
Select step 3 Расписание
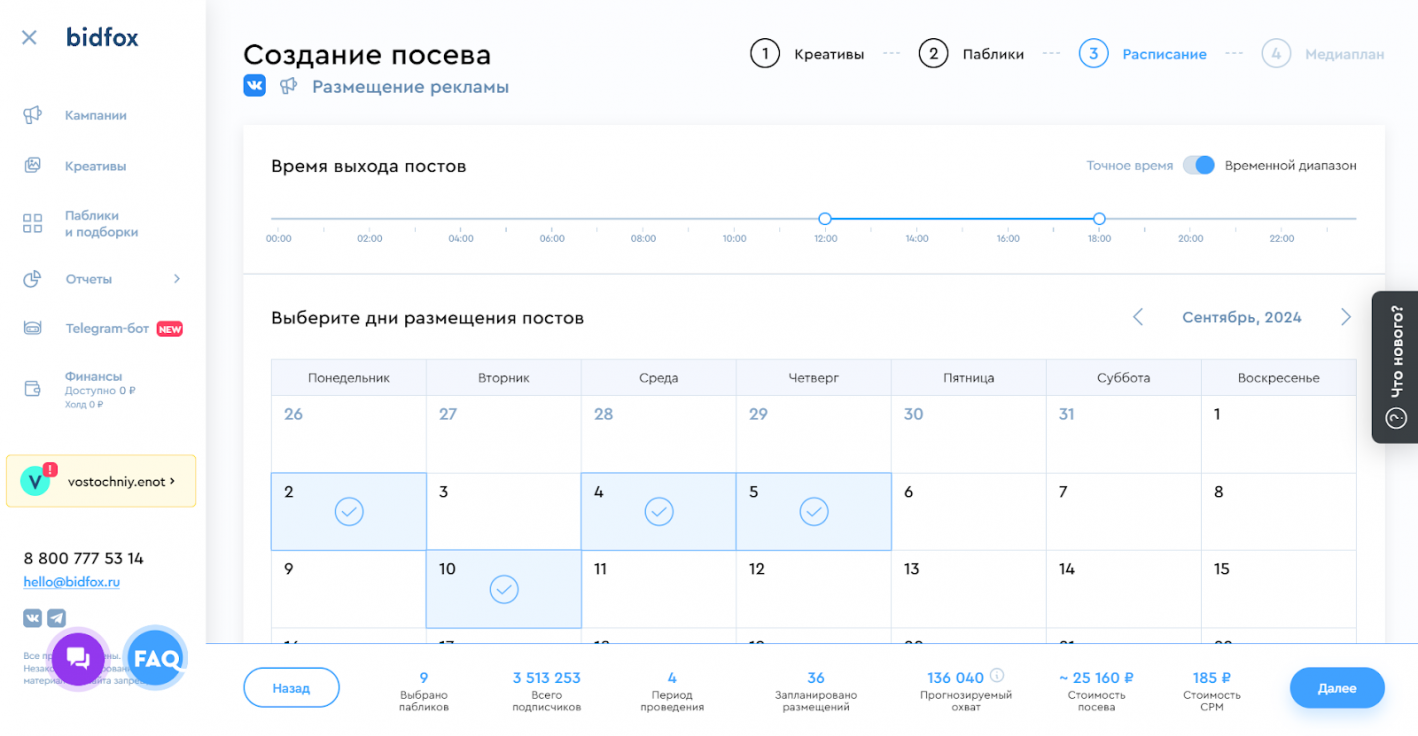point(1143,54)
